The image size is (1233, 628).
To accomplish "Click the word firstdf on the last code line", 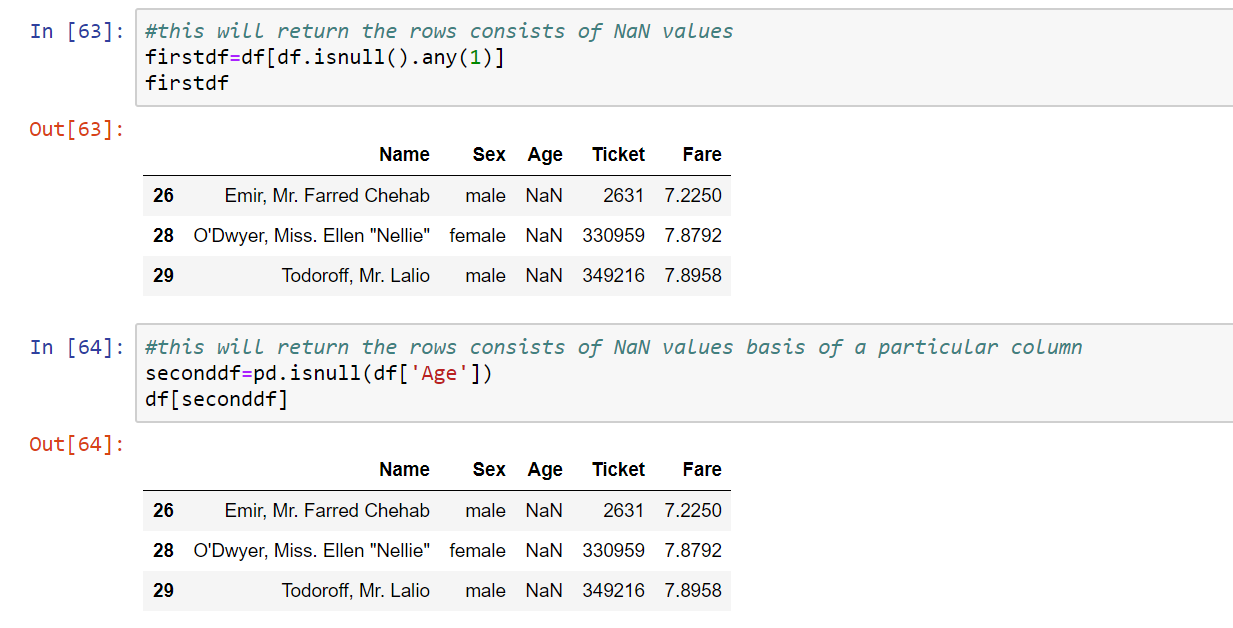I will point(186,83).
